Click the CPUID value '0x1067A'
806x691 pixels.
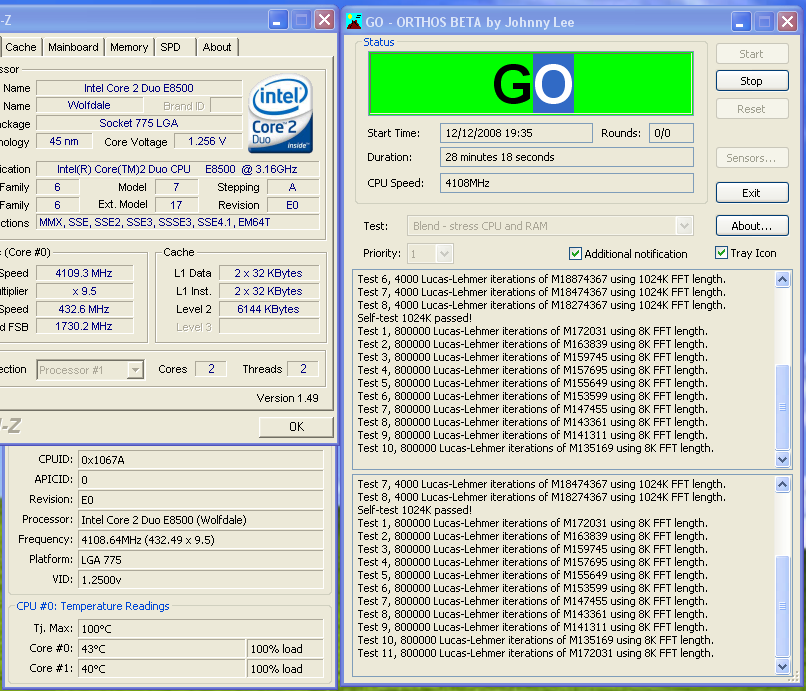[x=200, y=460]
